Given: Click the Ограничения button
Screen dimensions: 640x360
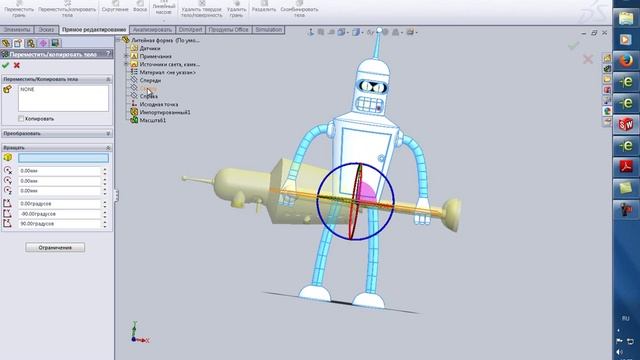Looking at the screenshot, I should coord(55,247).
